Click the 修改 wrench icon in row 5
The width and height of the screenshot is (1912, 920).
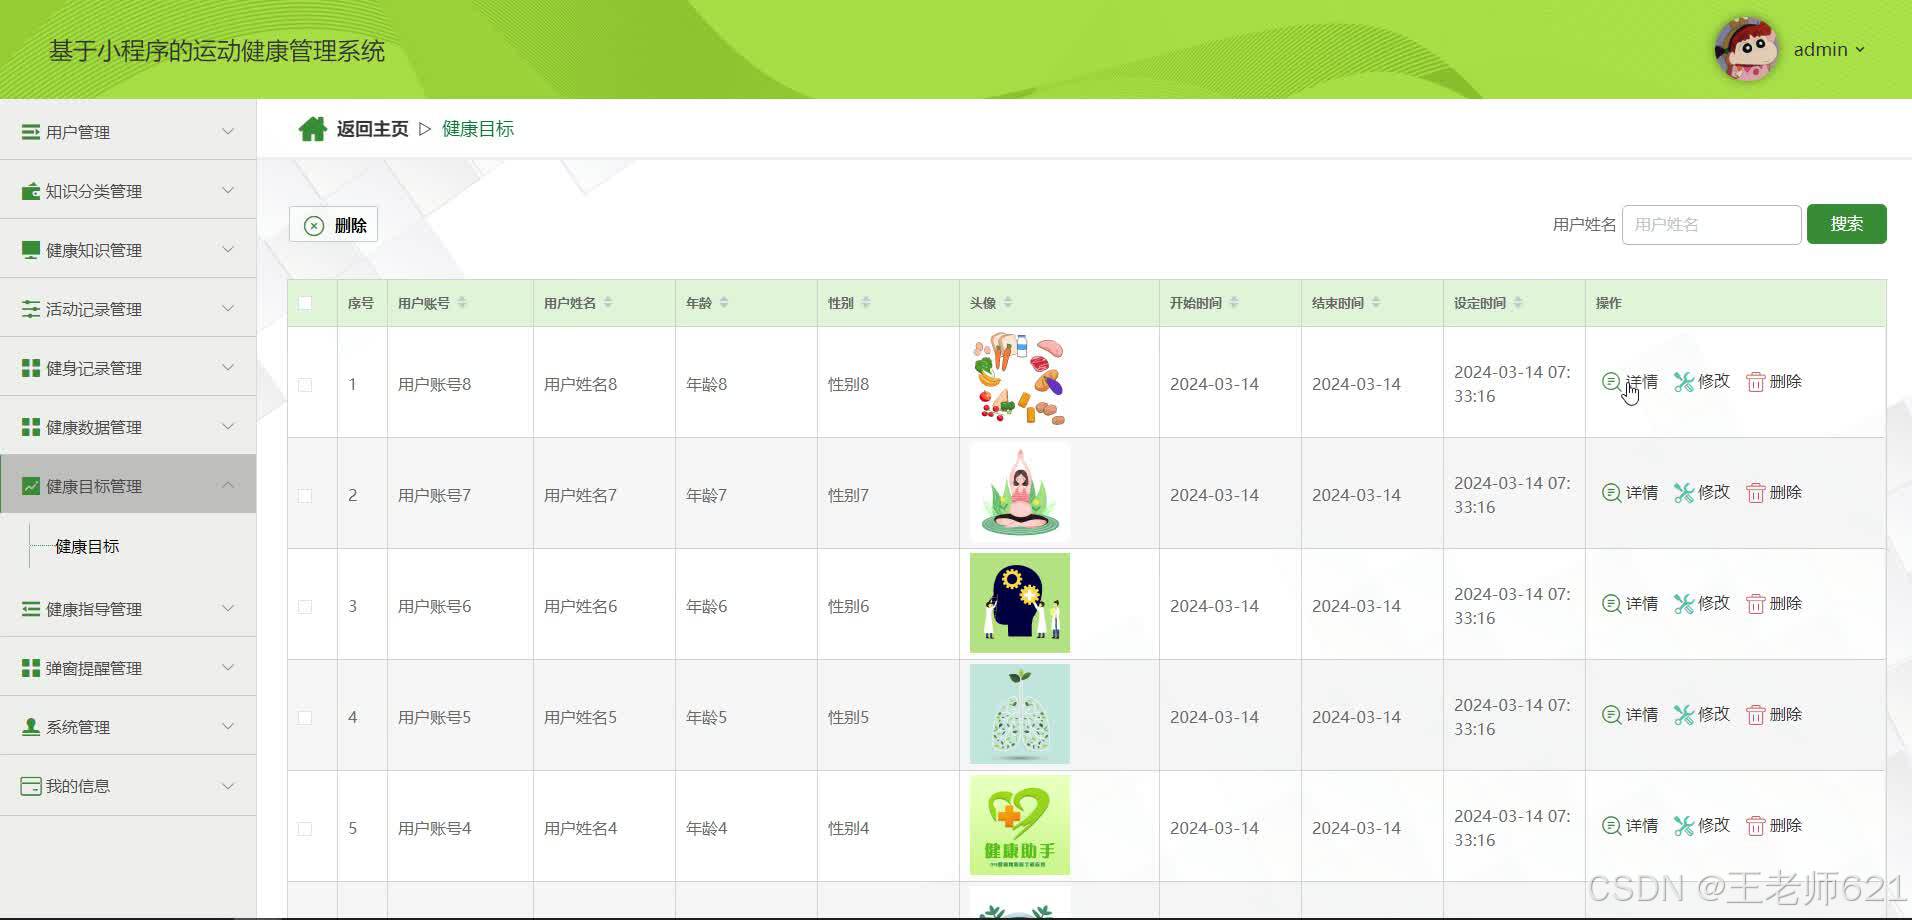coord(1684,826)
